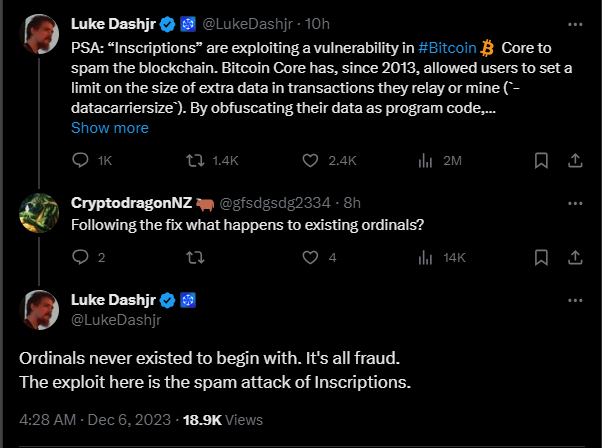The height and width of the screenshot is (448, 602).
Task: Bookmark CryptodragonNZ's tweet
Action: [541, 257]
